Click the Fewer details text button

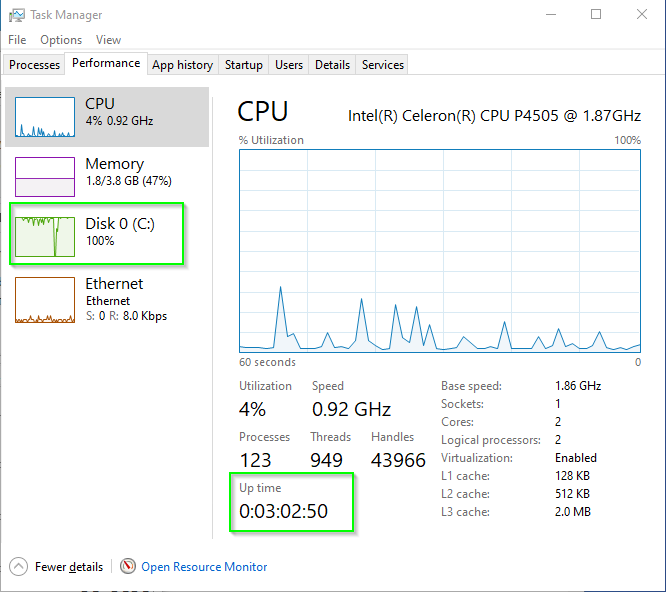point(69,567)
